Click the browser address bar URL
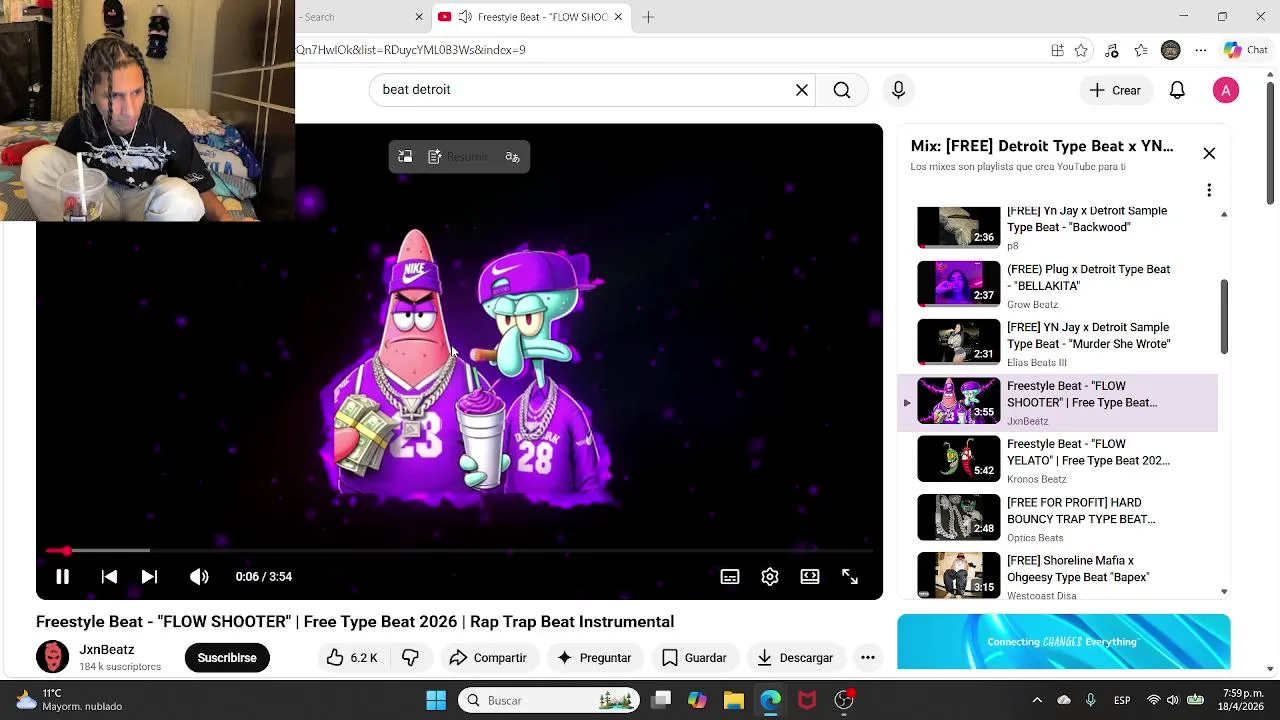This screenshot has width=1280, height=720. pos(410,50)
